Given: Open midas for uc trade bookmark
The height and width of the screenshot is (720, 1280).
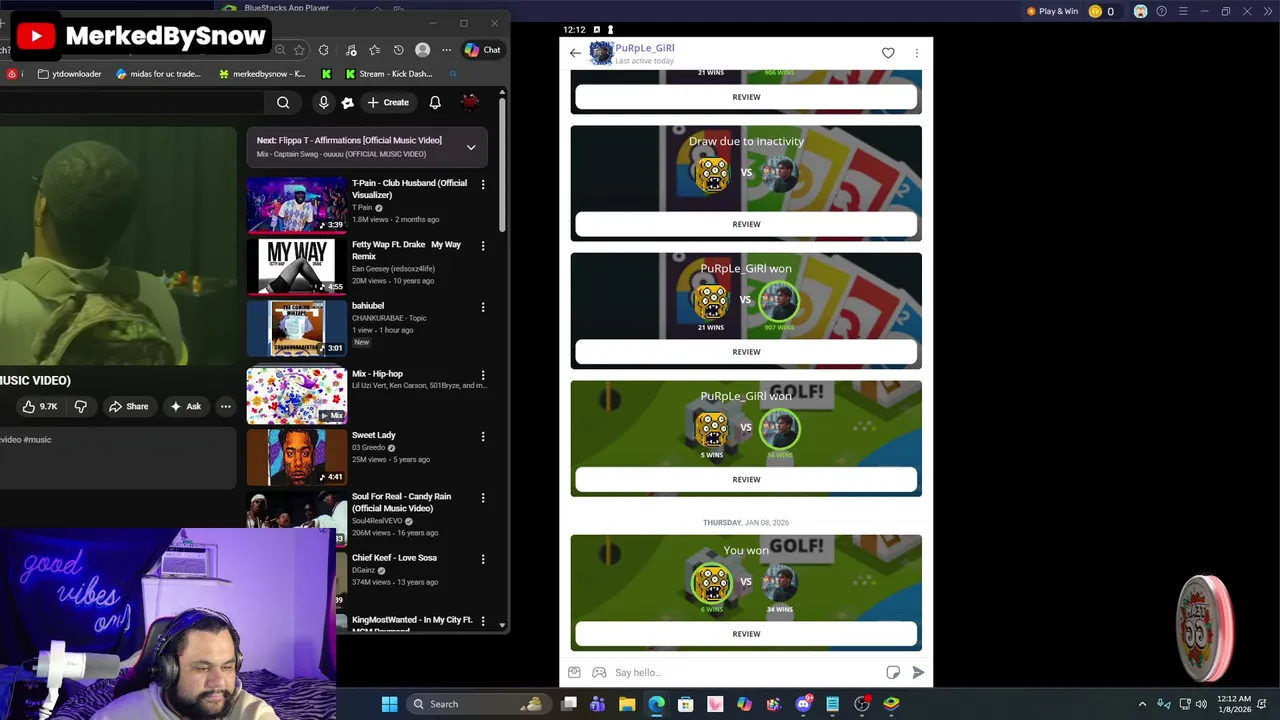Looking at the screenshot, I should [x=158, y=74].
